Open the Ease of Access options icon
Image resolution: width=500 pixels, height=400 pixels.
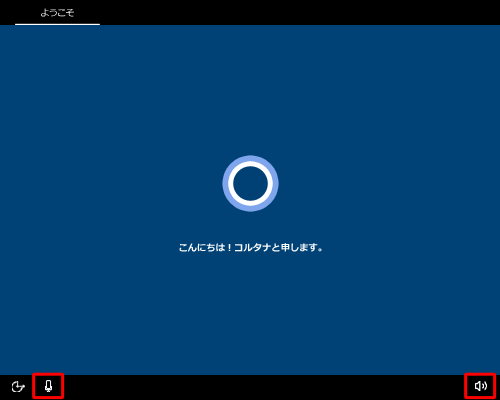[x=18, y=386]
